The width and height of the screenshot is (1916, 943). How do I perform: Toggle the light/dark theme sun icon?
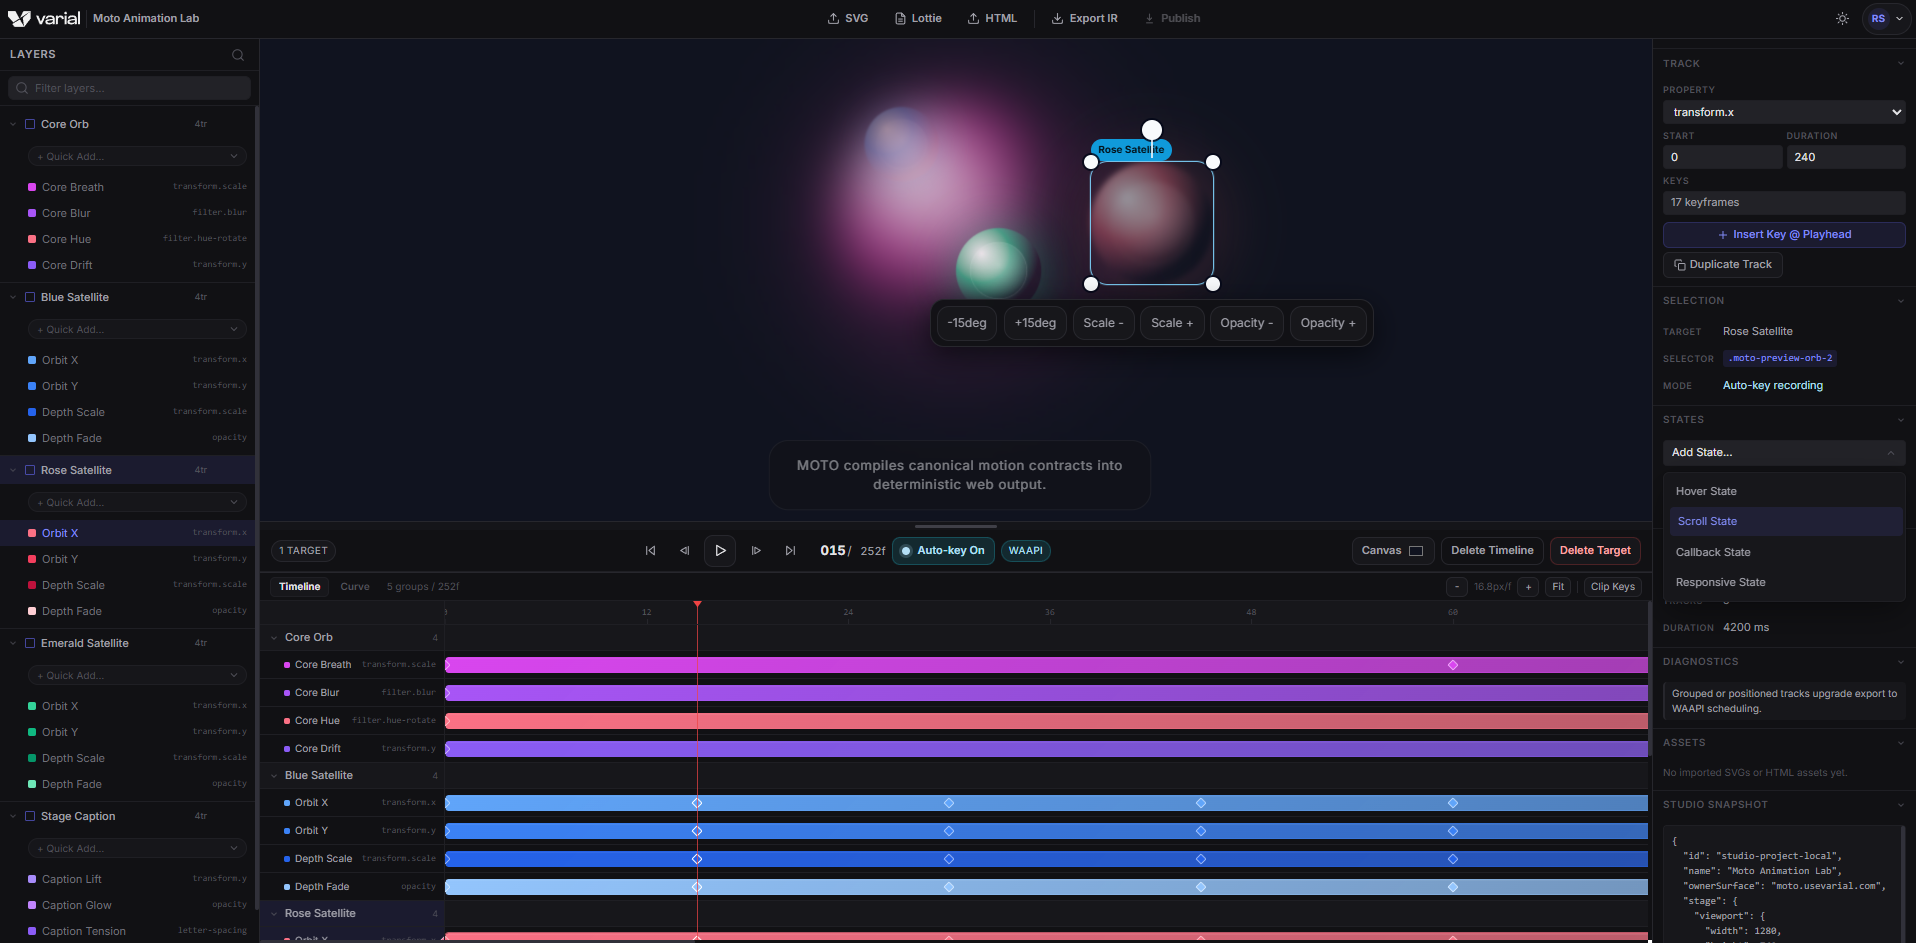click(1842, 19)
